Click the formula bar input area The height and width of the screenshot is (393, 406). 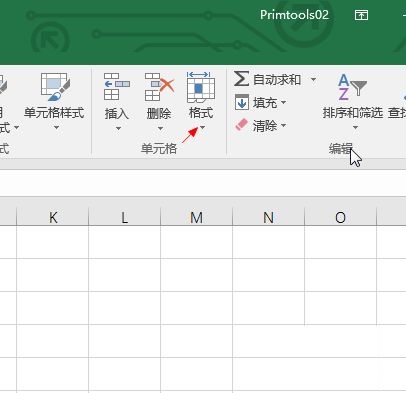203,183
